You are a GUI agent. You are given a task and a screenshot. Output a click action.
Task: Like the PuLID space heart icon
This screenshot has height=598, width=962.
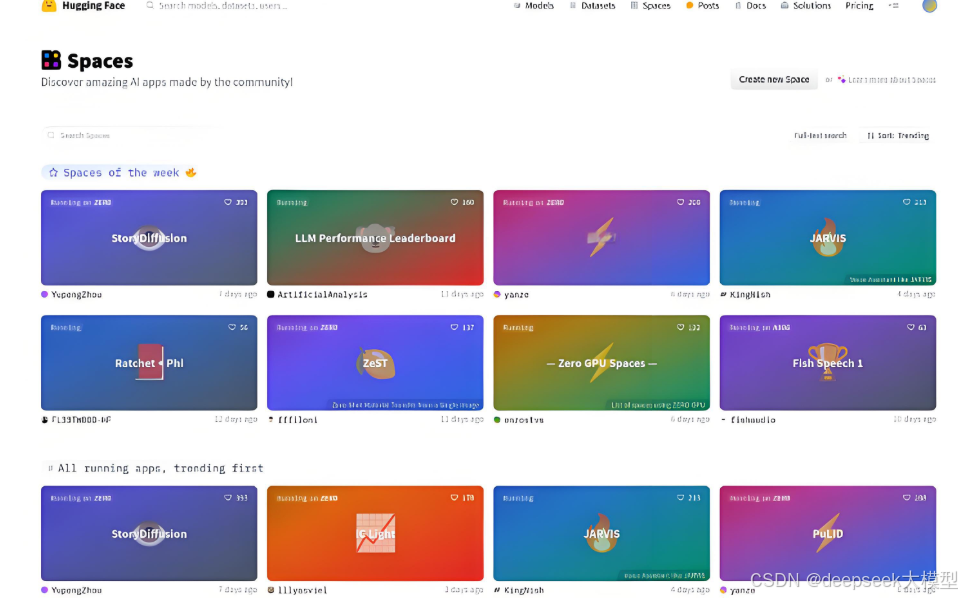(907, 498)
